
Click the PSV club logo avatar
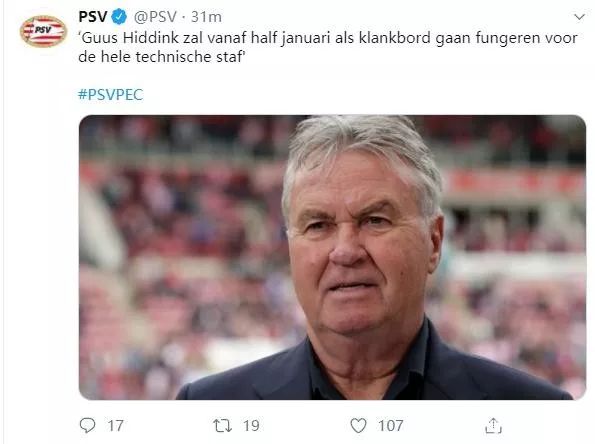pos(43,31)
